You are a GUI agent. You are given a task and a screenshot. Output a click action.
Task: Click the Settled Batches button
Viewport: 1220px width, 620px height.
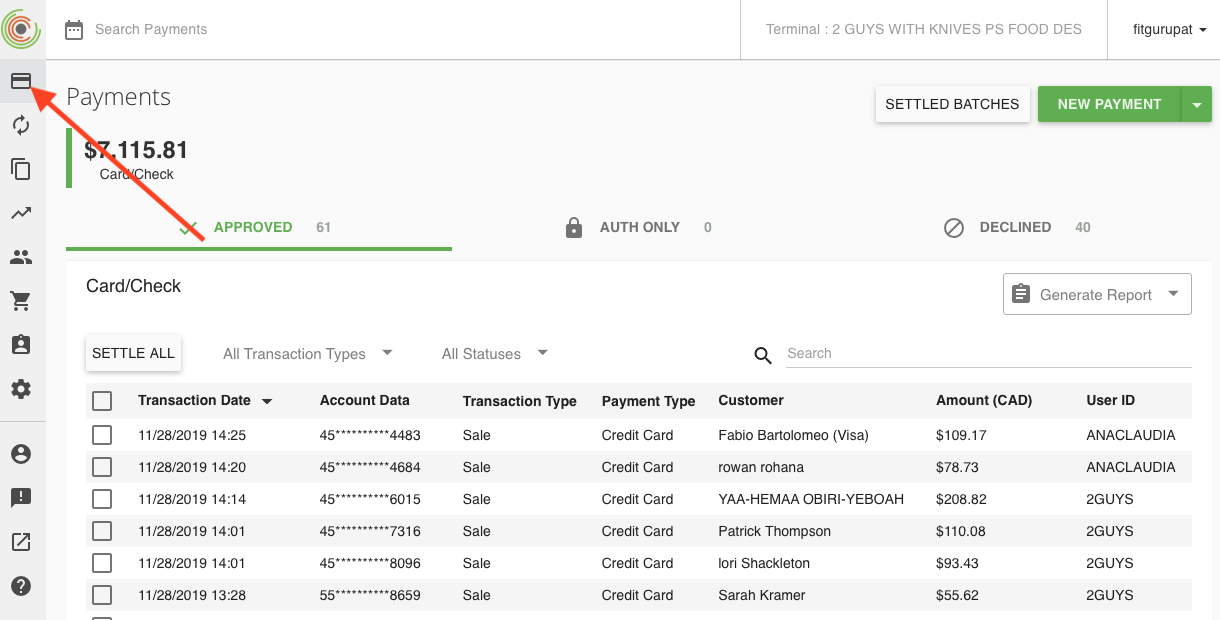click(x=952, y=104)
